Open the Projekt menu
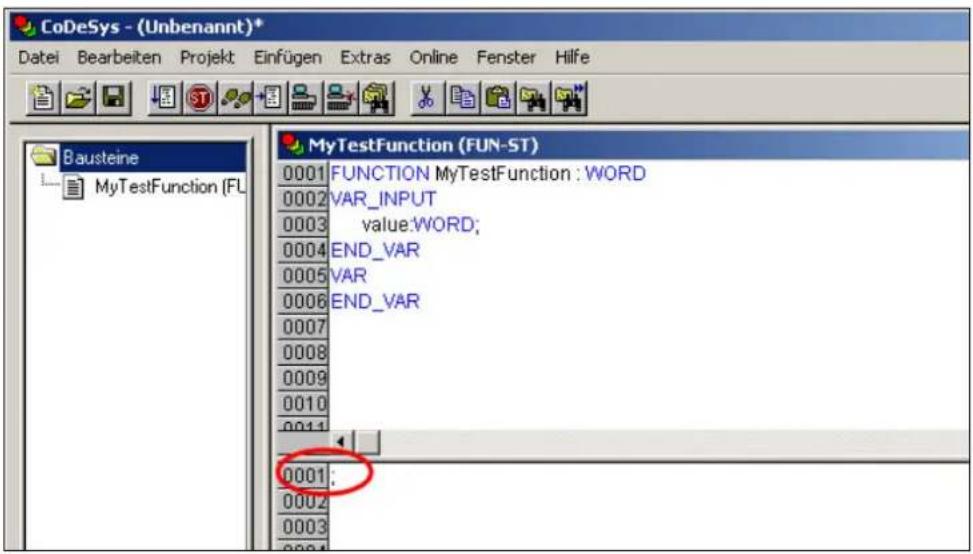 click(207, 58)
